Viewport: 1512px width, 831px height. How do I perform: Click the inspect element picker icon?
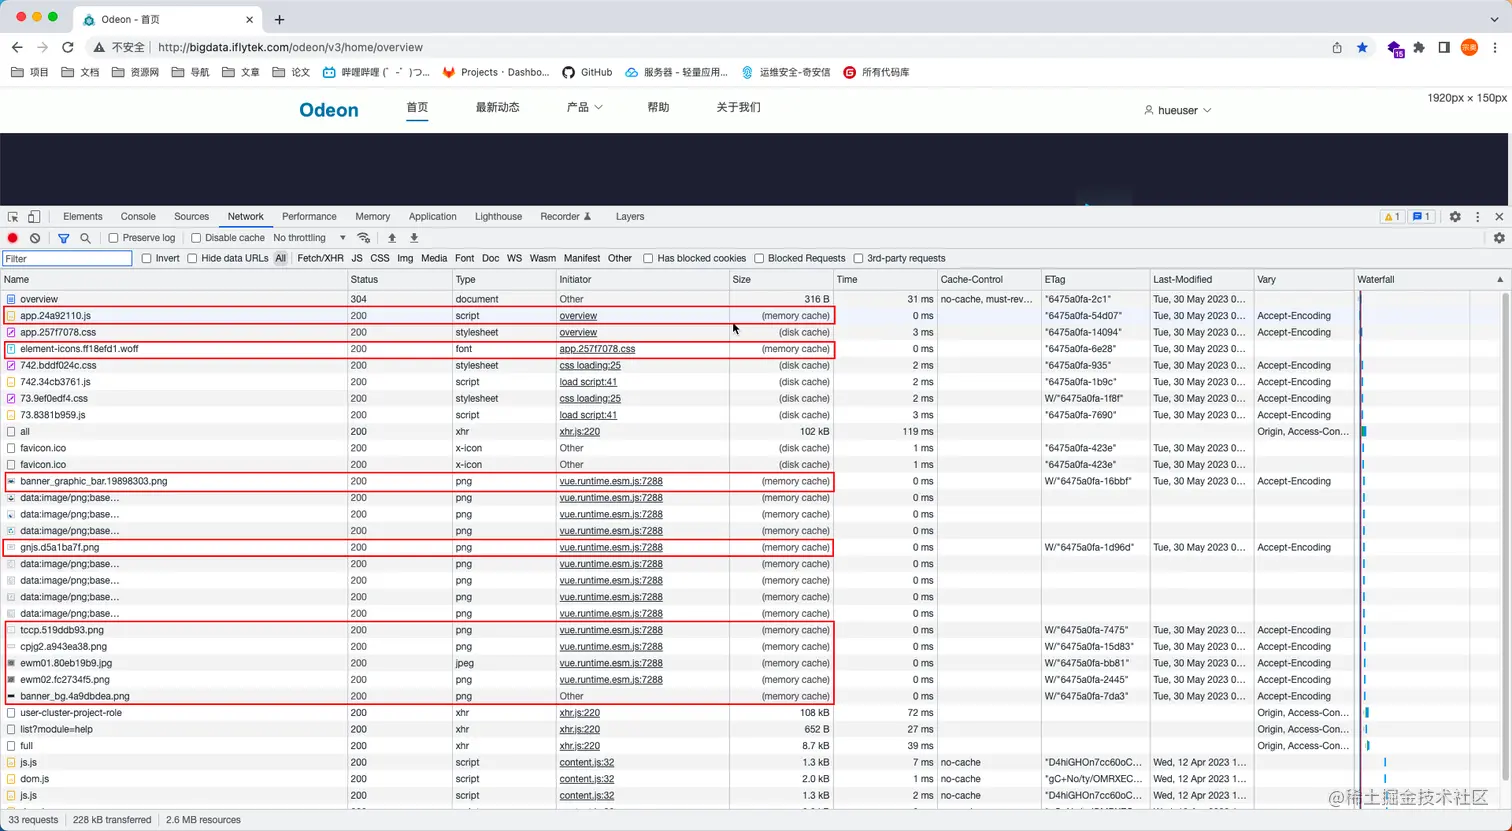pos(13,217)
